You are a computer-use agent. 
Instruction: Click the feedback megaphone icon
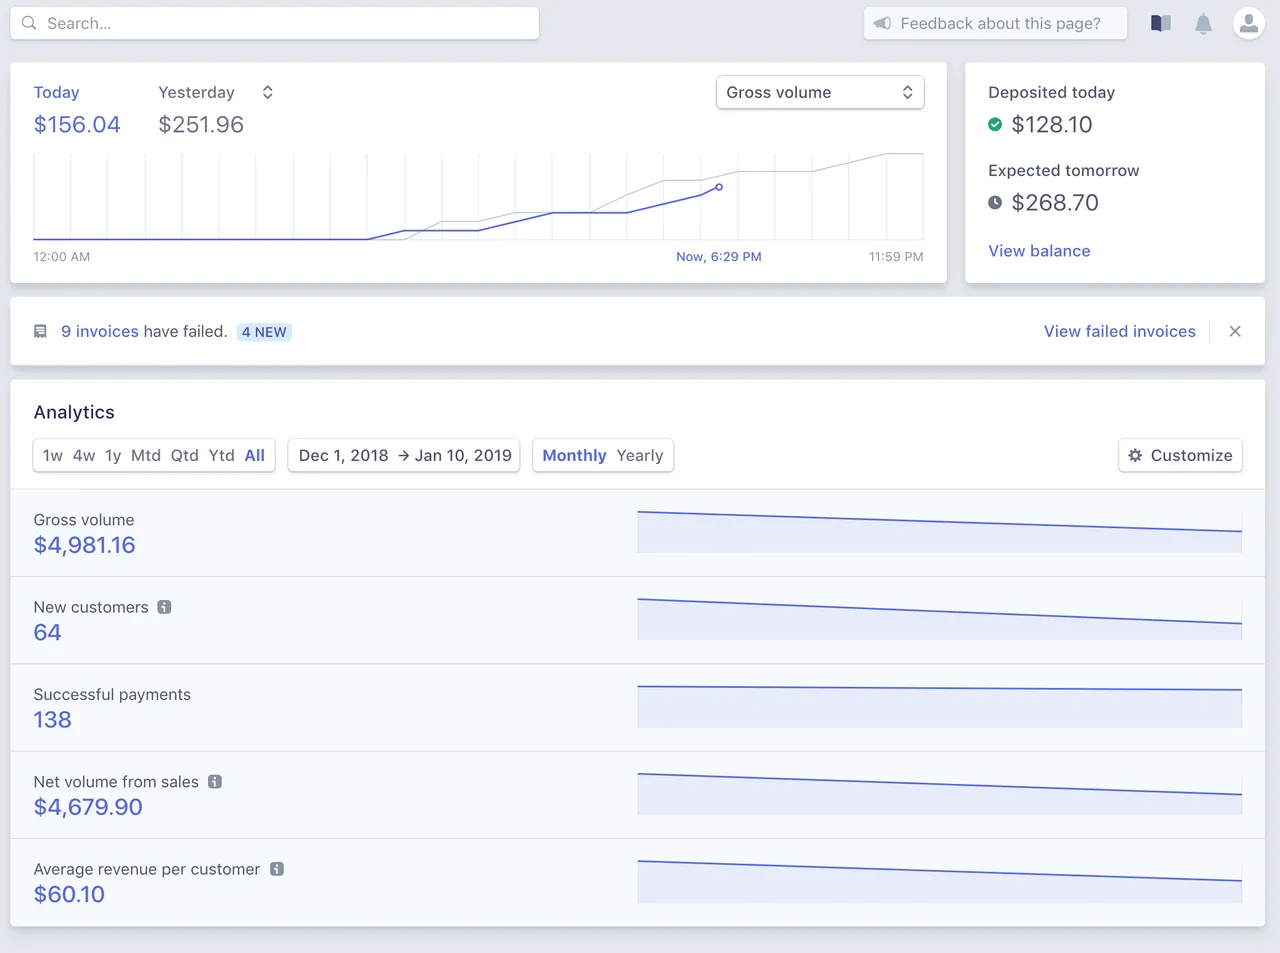click(882, 23)
